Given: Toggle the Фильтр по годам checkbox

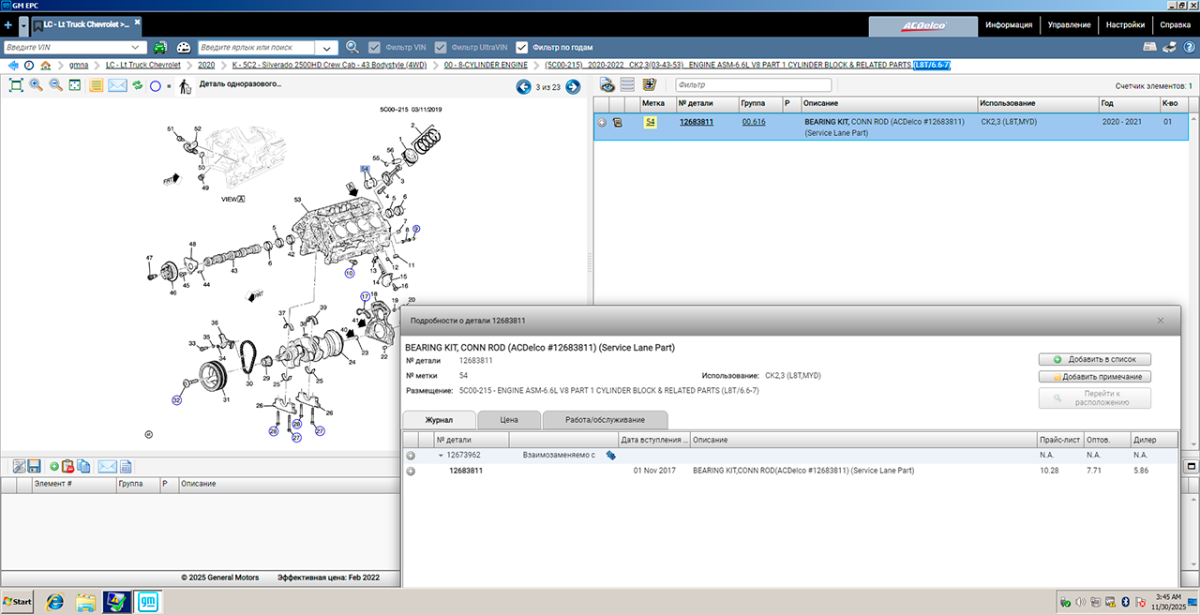Looking at the screenshot, I should pyautogui.click(x=522, y=47).
